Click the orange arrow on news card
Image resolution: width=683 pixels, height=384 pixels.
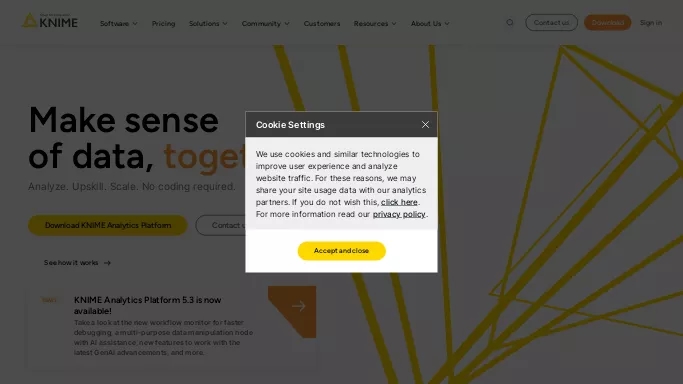pyautogui.click(x=298, y=306)
